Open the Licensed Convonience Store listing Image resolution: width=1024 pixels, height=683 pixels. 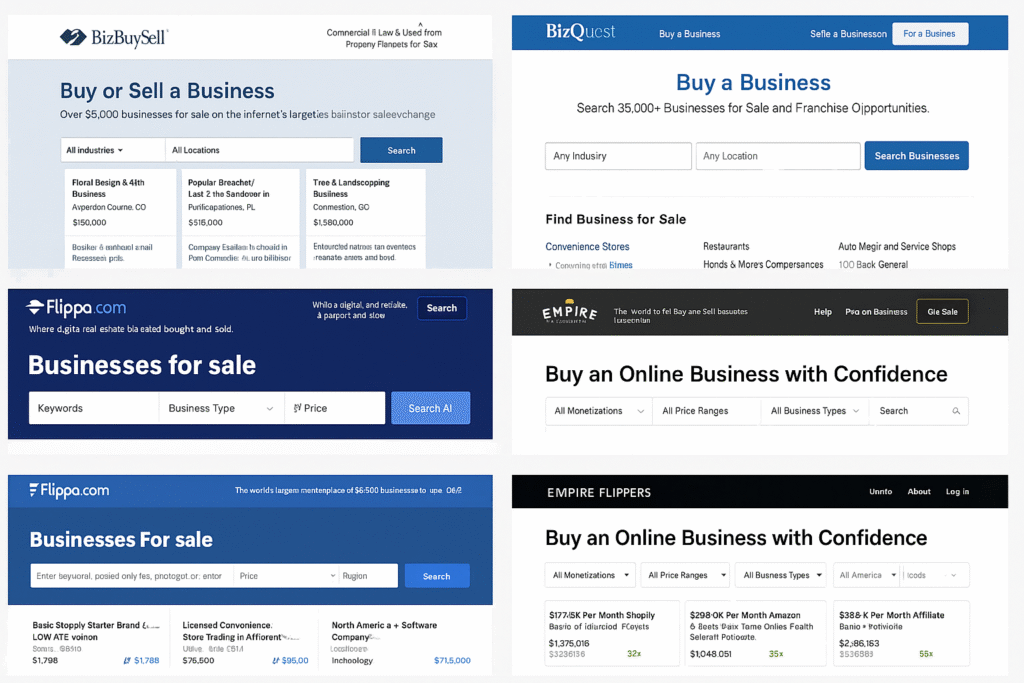(245, 643)
